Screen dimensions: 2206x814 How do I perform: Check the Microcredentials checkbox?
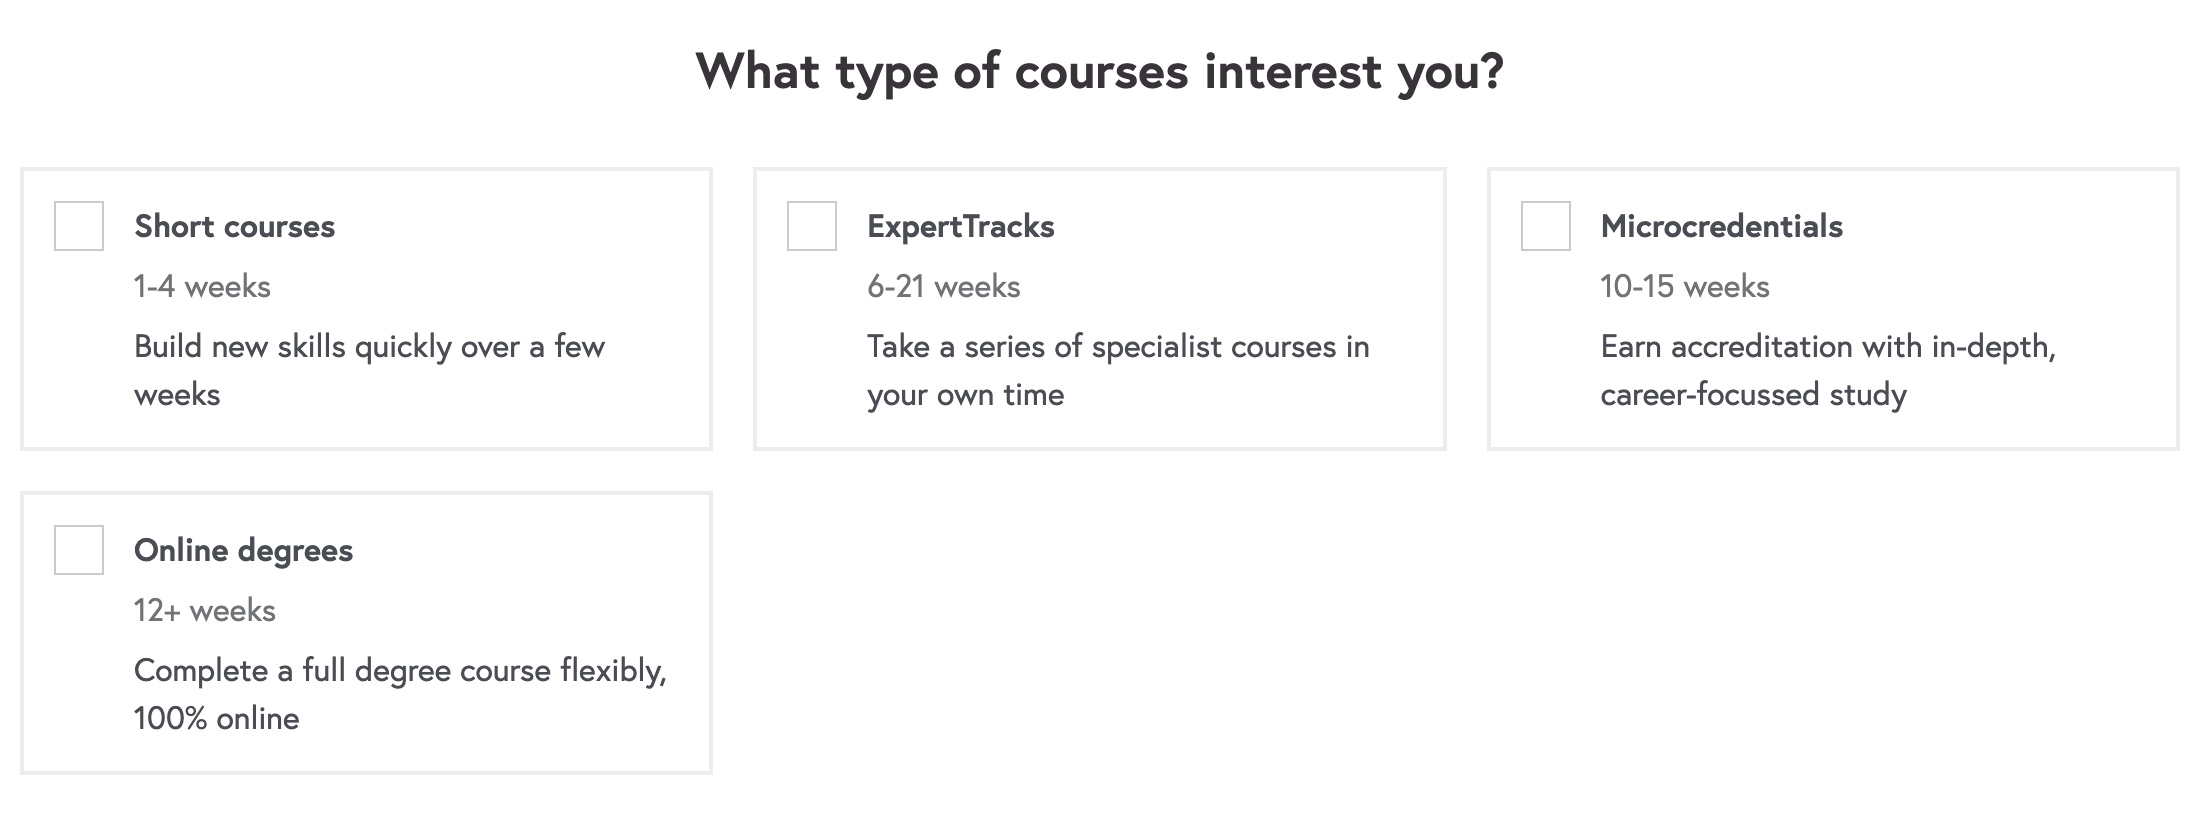[x=1544, y=227]
